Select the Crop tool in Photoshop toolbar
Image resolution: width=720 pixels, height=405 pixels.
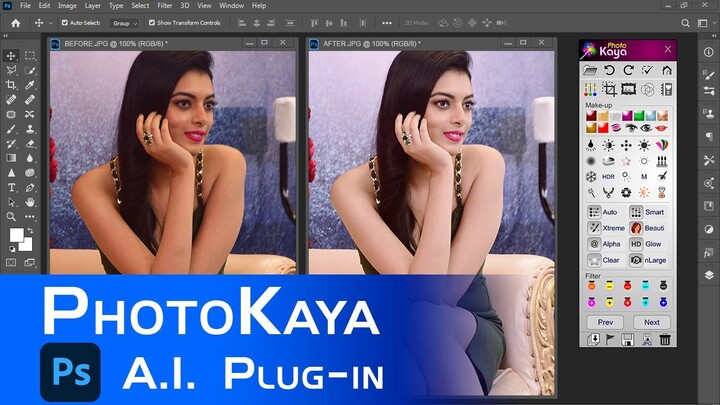click(x=11, y=85)
